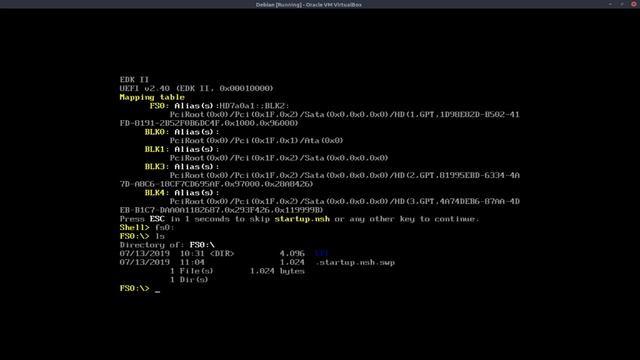Image resolution: width=640 pixels, height=360 pixels.
Task: Click the blue 'EFI' directory name
Action: (x=322, y=253)
